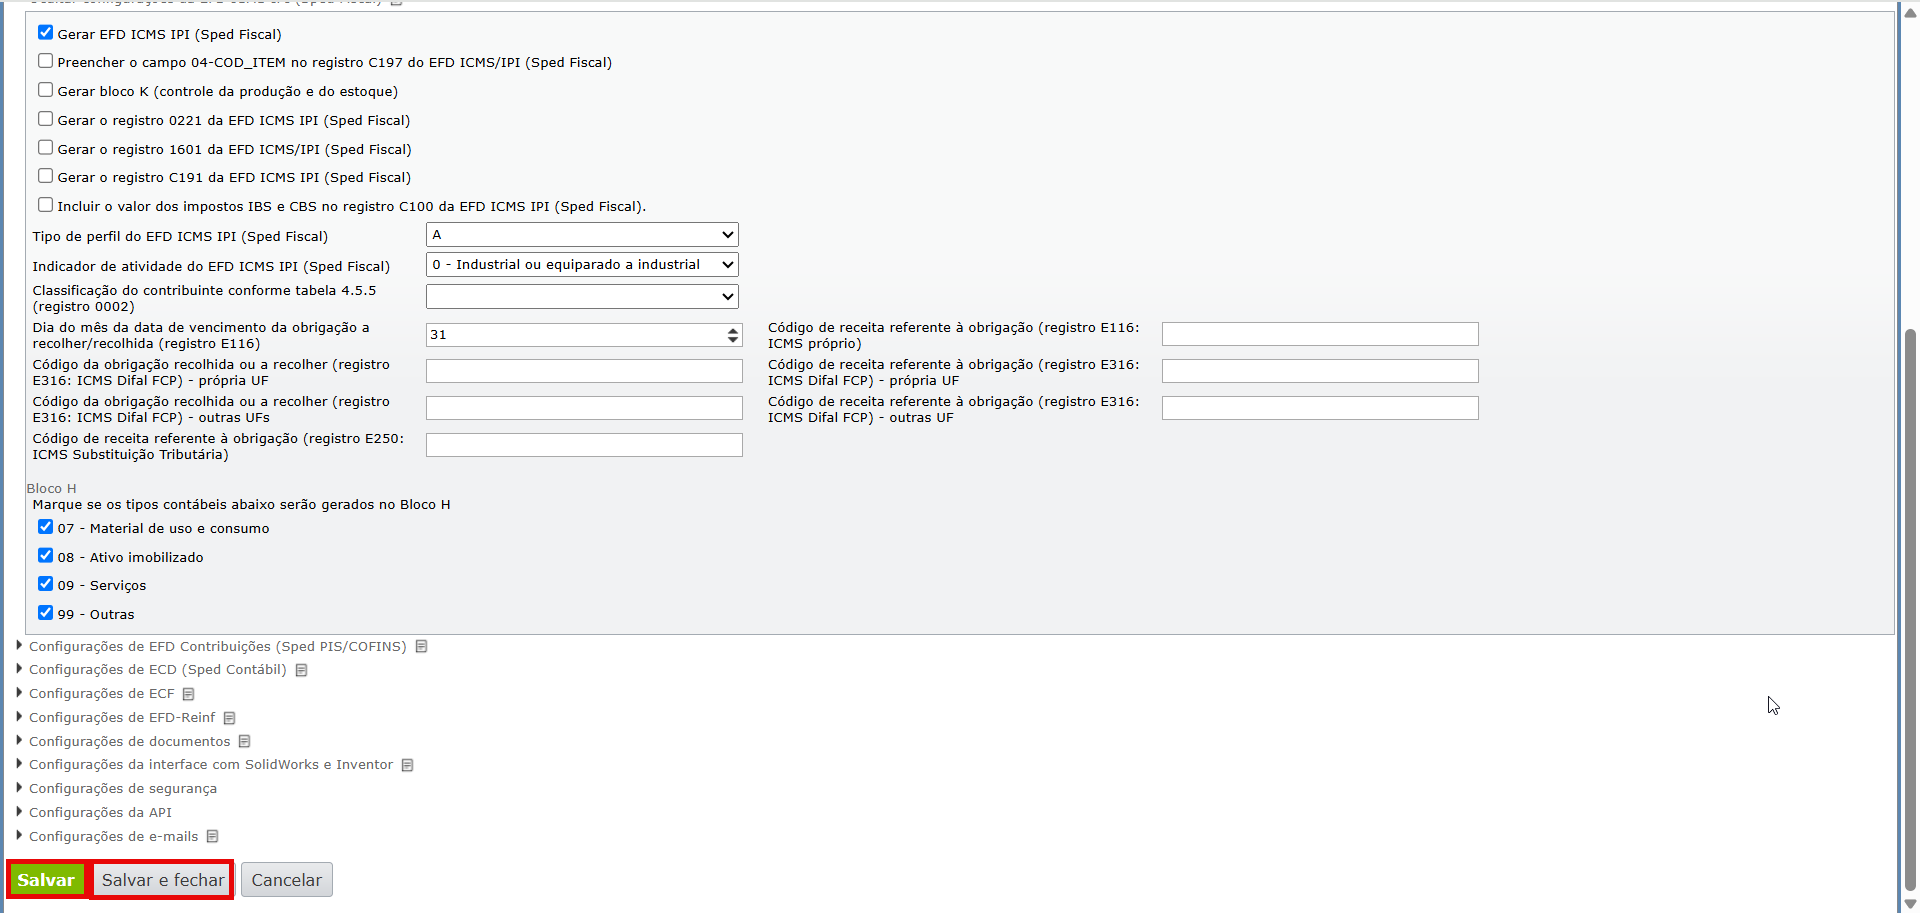
Task: Click the note icon next to Configurações de ECF
Action: click(x=189, y=694)
